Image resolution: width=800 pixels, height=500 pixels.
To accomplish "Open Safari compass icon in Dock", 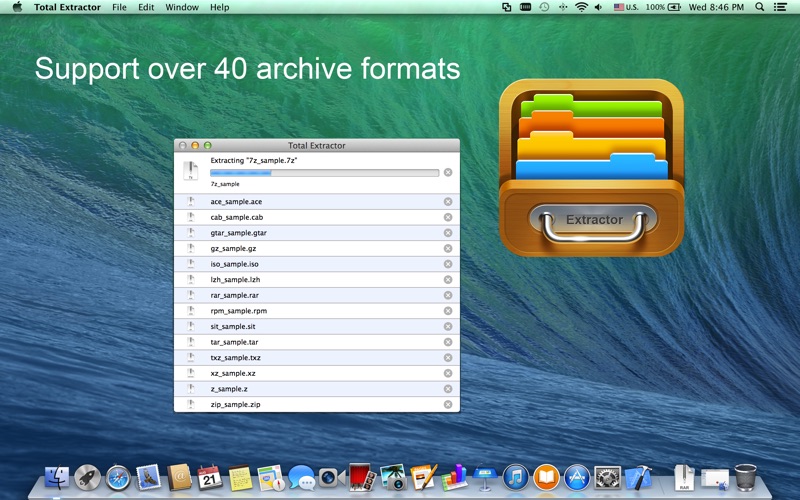I will coord(118,478).
